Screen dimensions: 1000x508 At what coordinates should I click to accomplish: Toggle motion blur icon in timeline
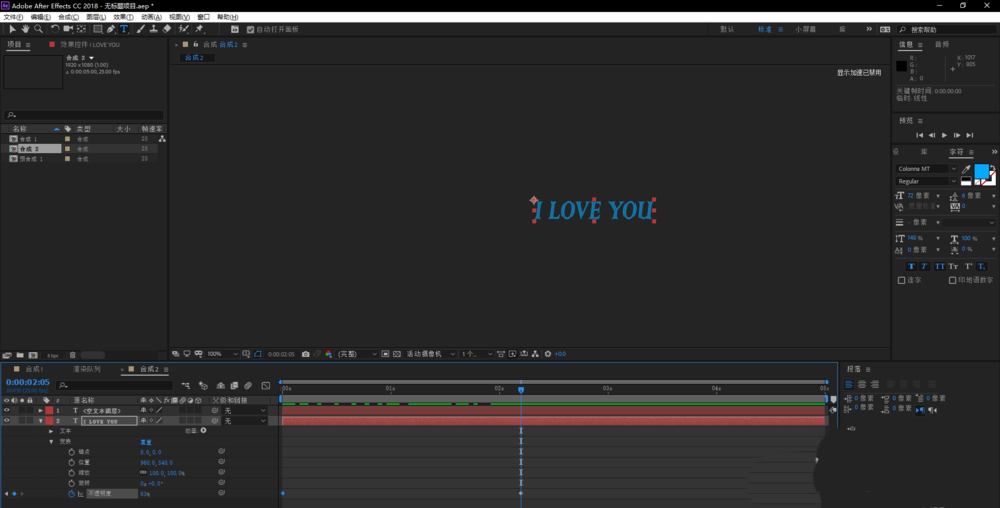(248, 386)
